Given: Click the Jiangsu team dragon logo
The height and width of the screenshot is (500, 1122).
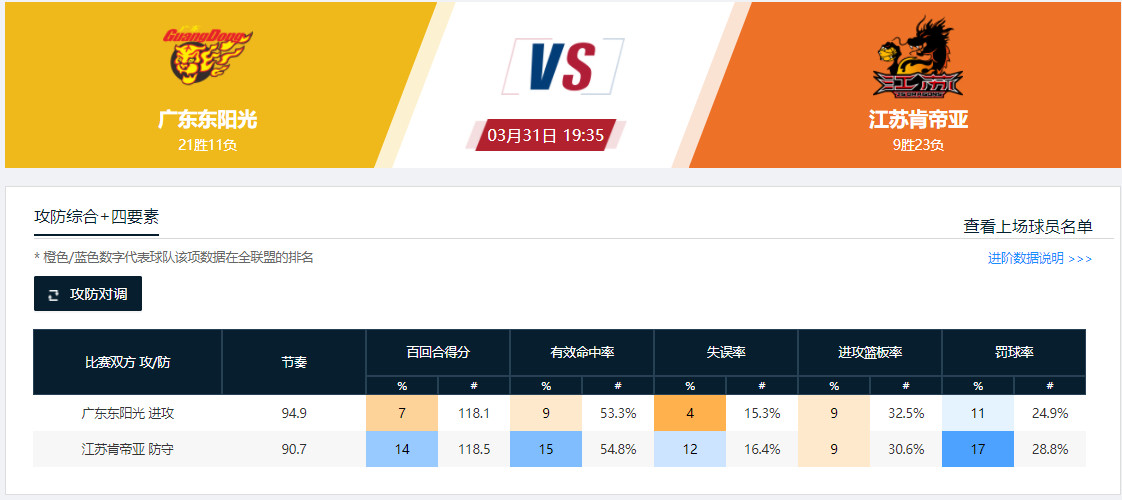Looking at the screenshot, I should pyautogui.click(x=917, y=58).
